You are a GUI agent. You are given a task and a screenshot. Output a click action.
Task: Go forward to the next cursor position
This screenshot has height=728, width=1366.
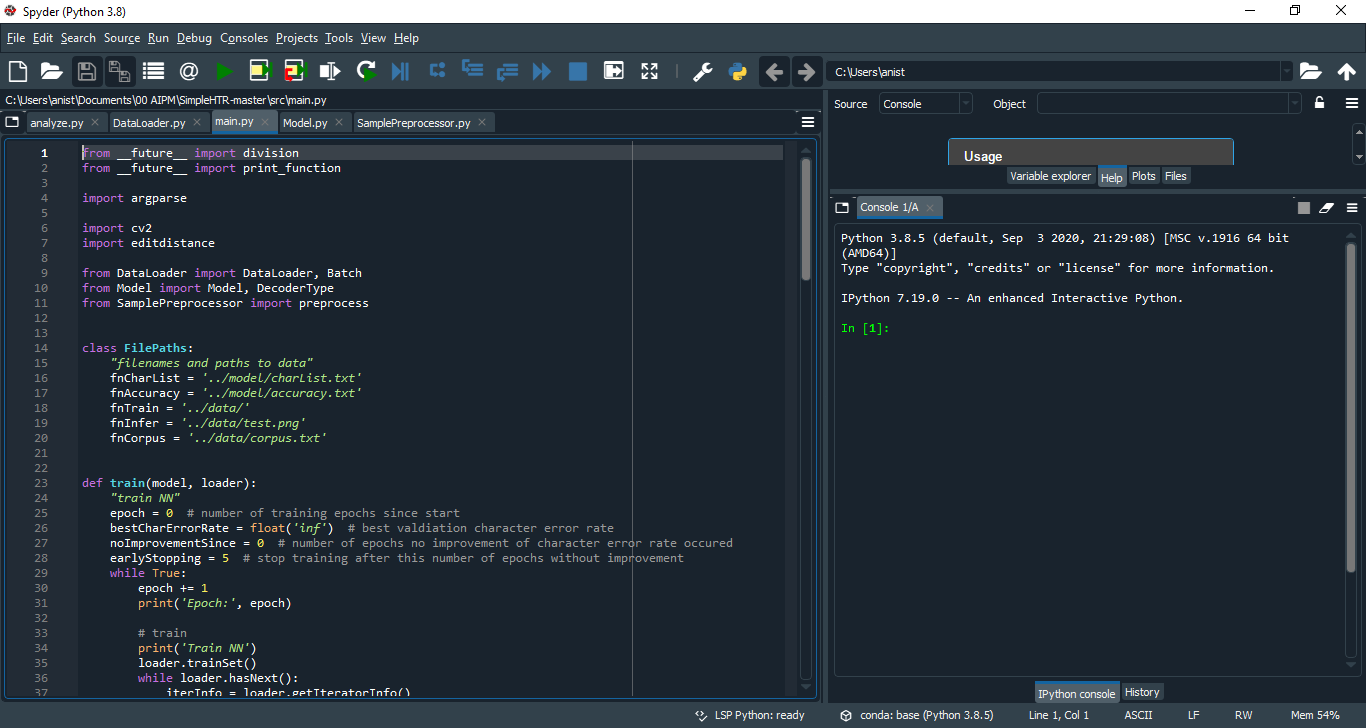pyautogui.click(x=806, y=71)
